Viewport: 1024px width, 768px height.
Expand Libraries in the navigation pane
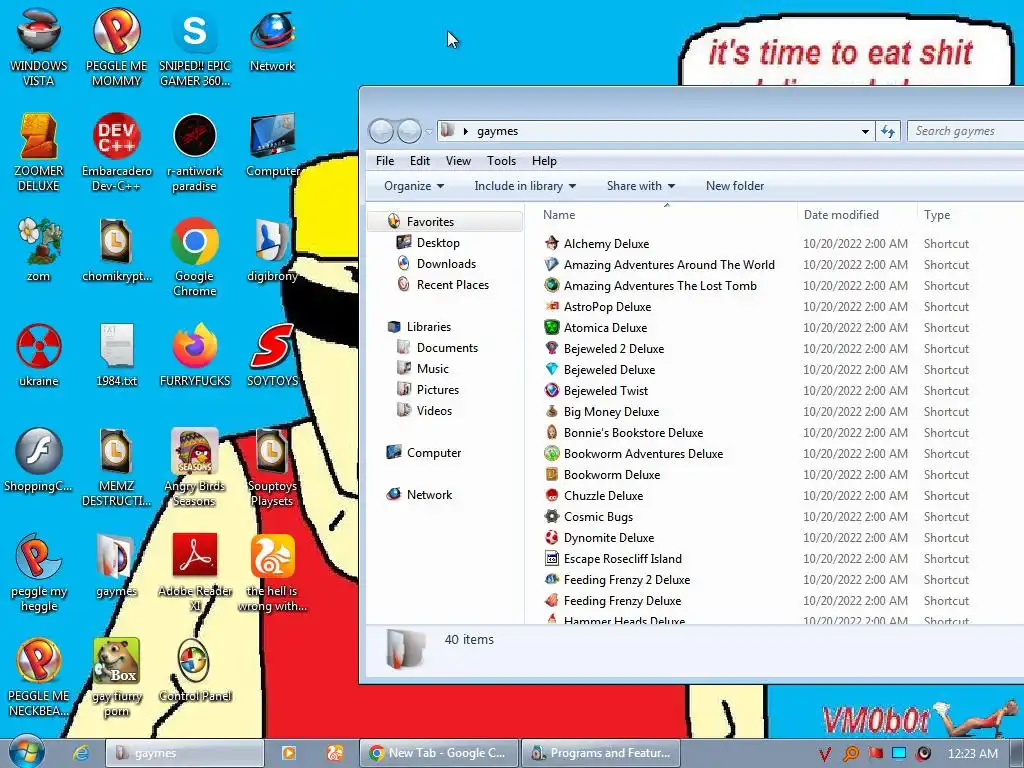[x=428, y=327]
